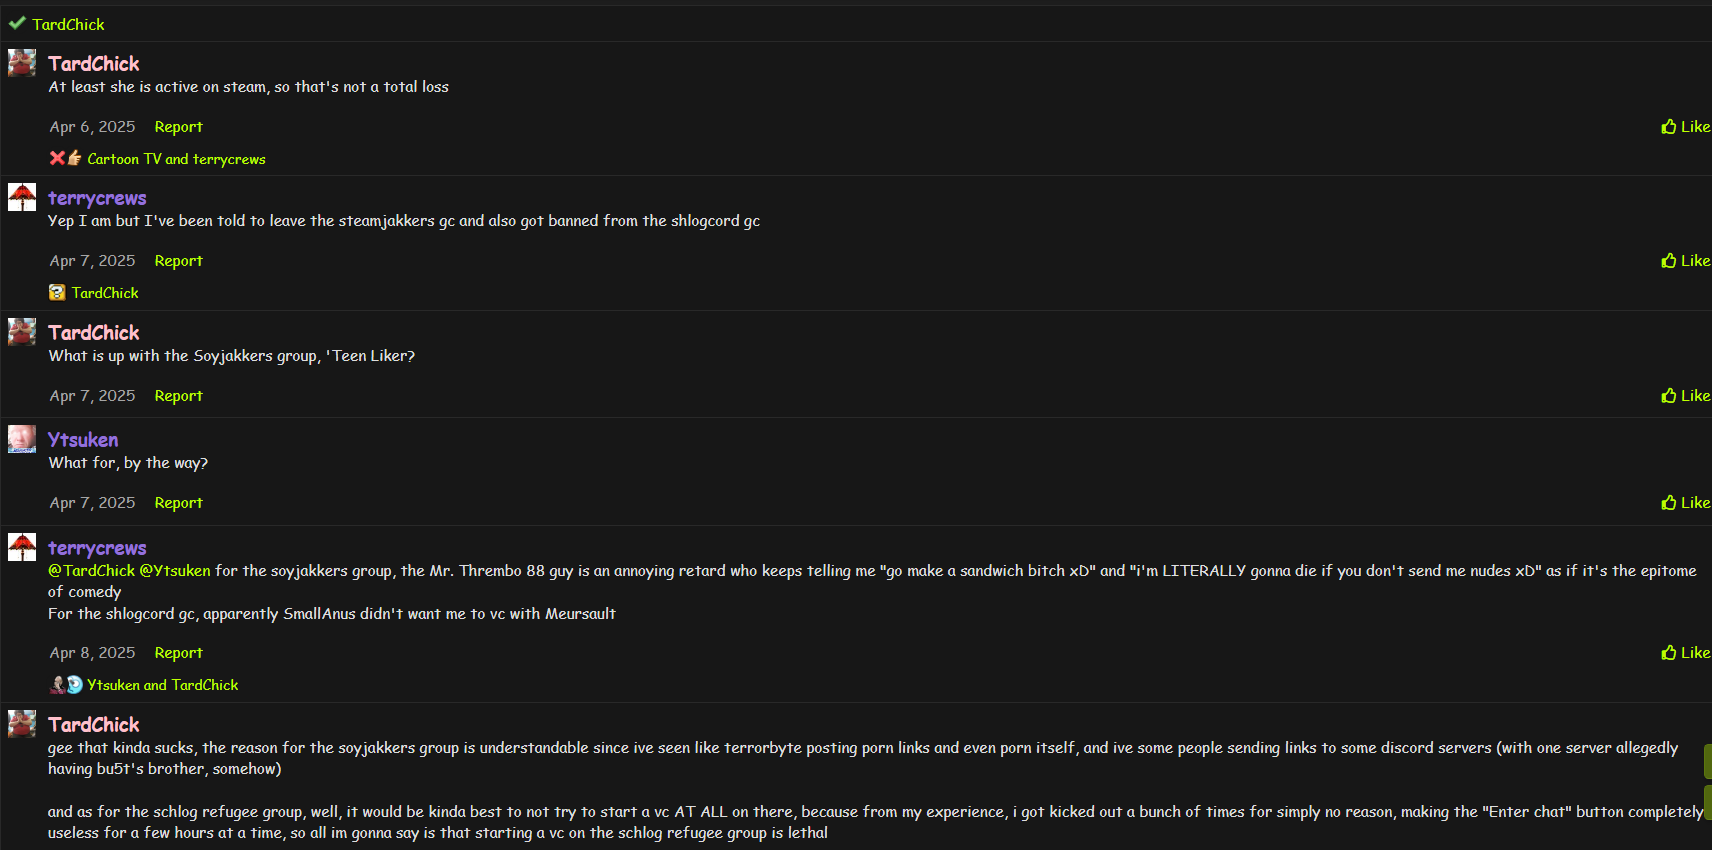Like Ytsuken's 'What for' post
The image size is (1712, 850).
point(1685,503)
